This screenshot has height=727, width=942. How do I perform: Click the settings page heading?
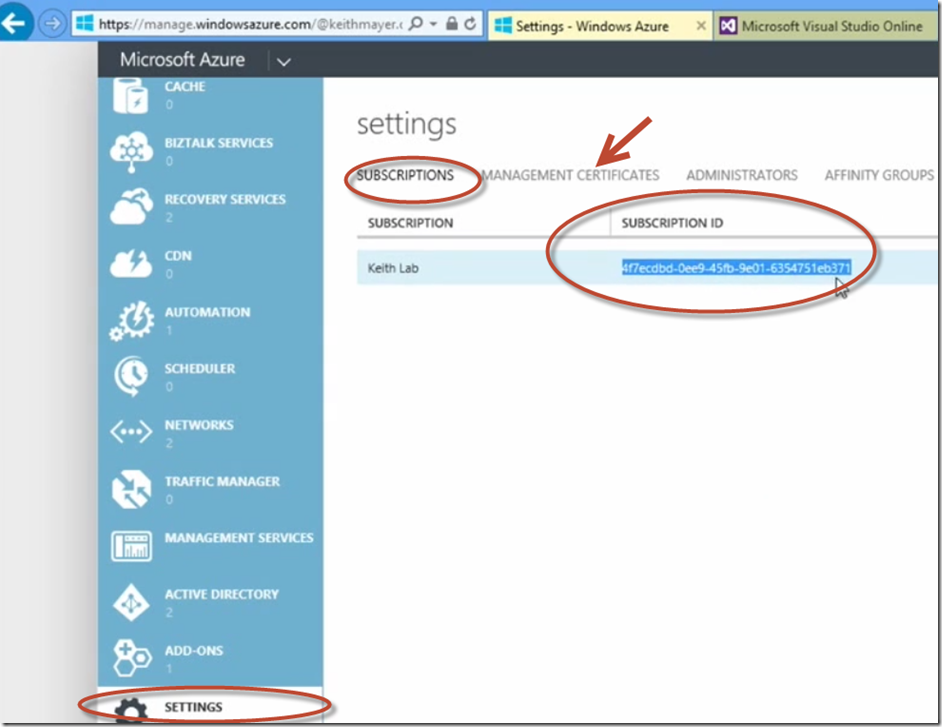pyautogui.click(x=407, y=125)
